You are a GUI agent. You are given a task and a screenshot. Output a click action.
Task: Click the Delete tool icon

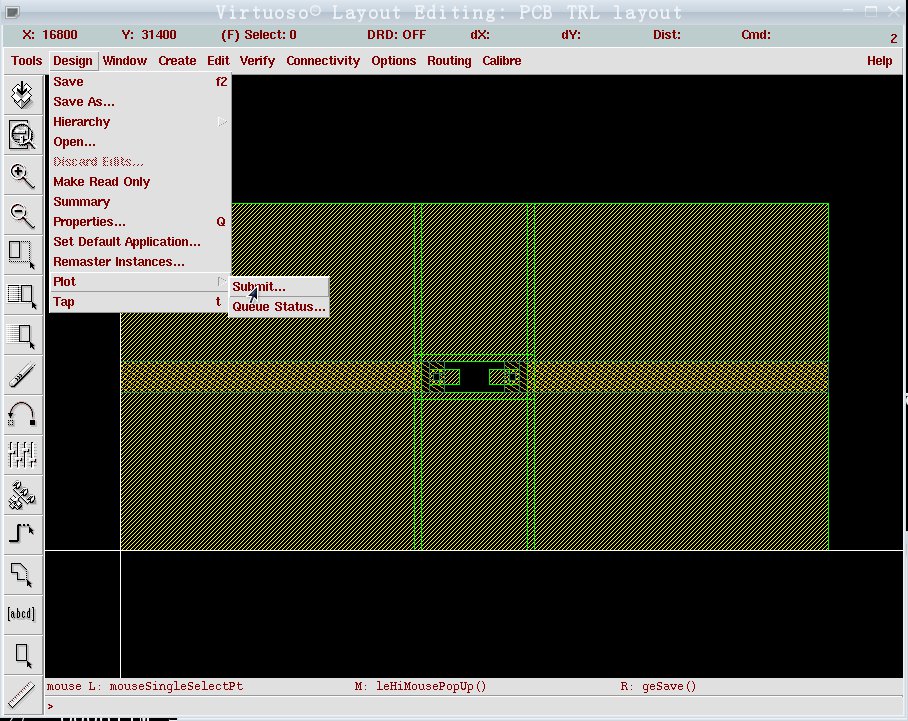pyautogui.click(x=23, y=375)
